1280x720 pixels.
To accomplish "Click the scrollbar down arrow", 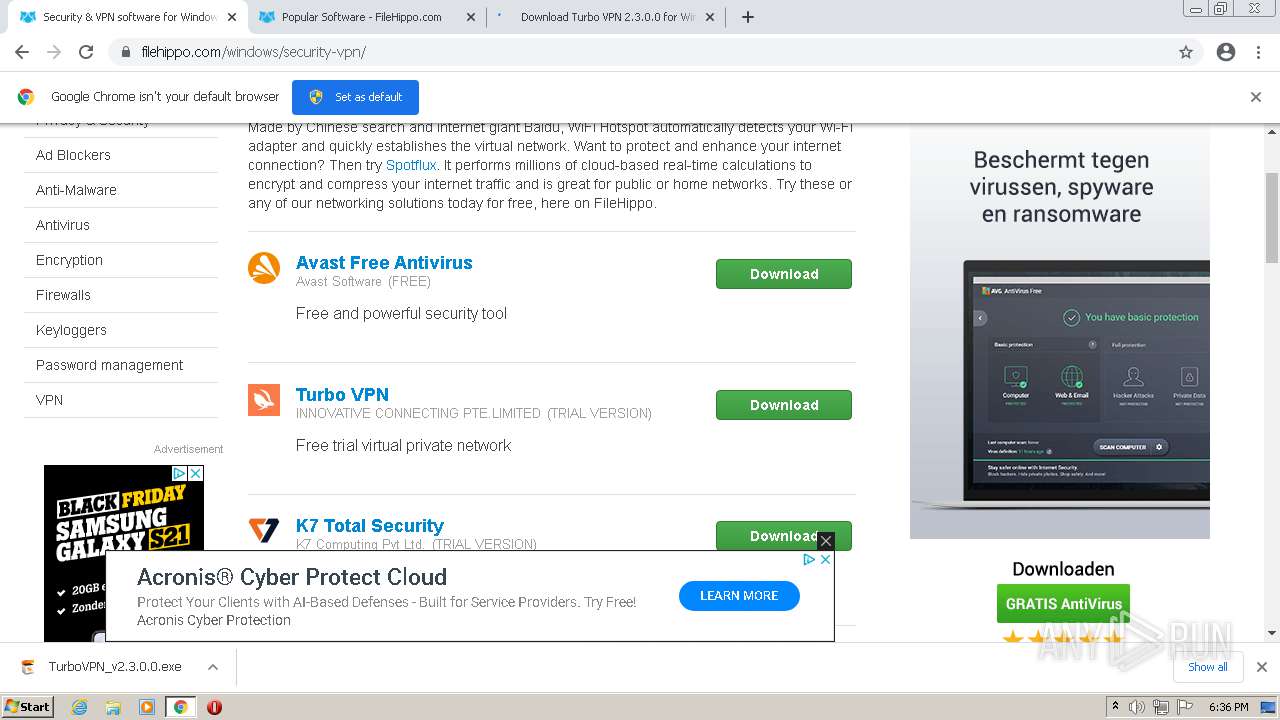I will [x=1272, y=633].
